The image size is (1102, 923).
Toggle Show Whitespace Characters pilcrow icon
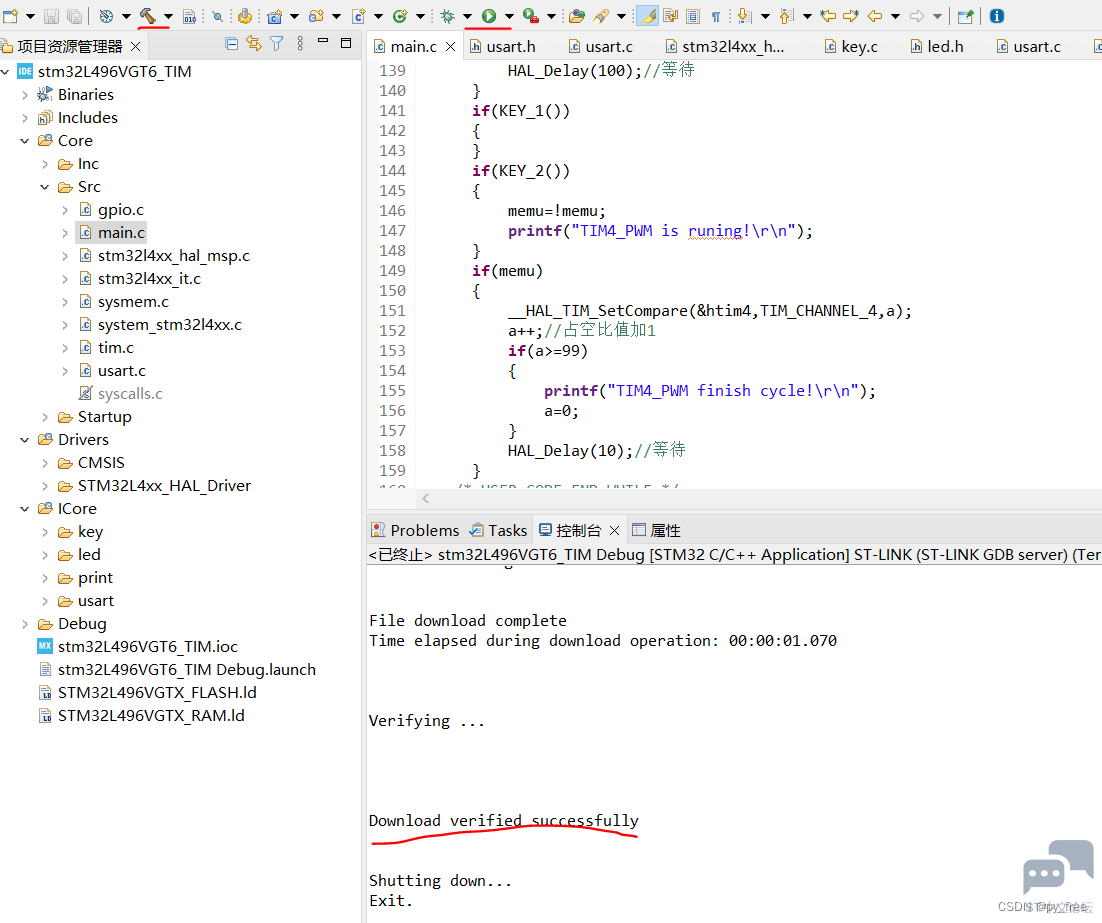pyautogui.click(x=715, y=15)
